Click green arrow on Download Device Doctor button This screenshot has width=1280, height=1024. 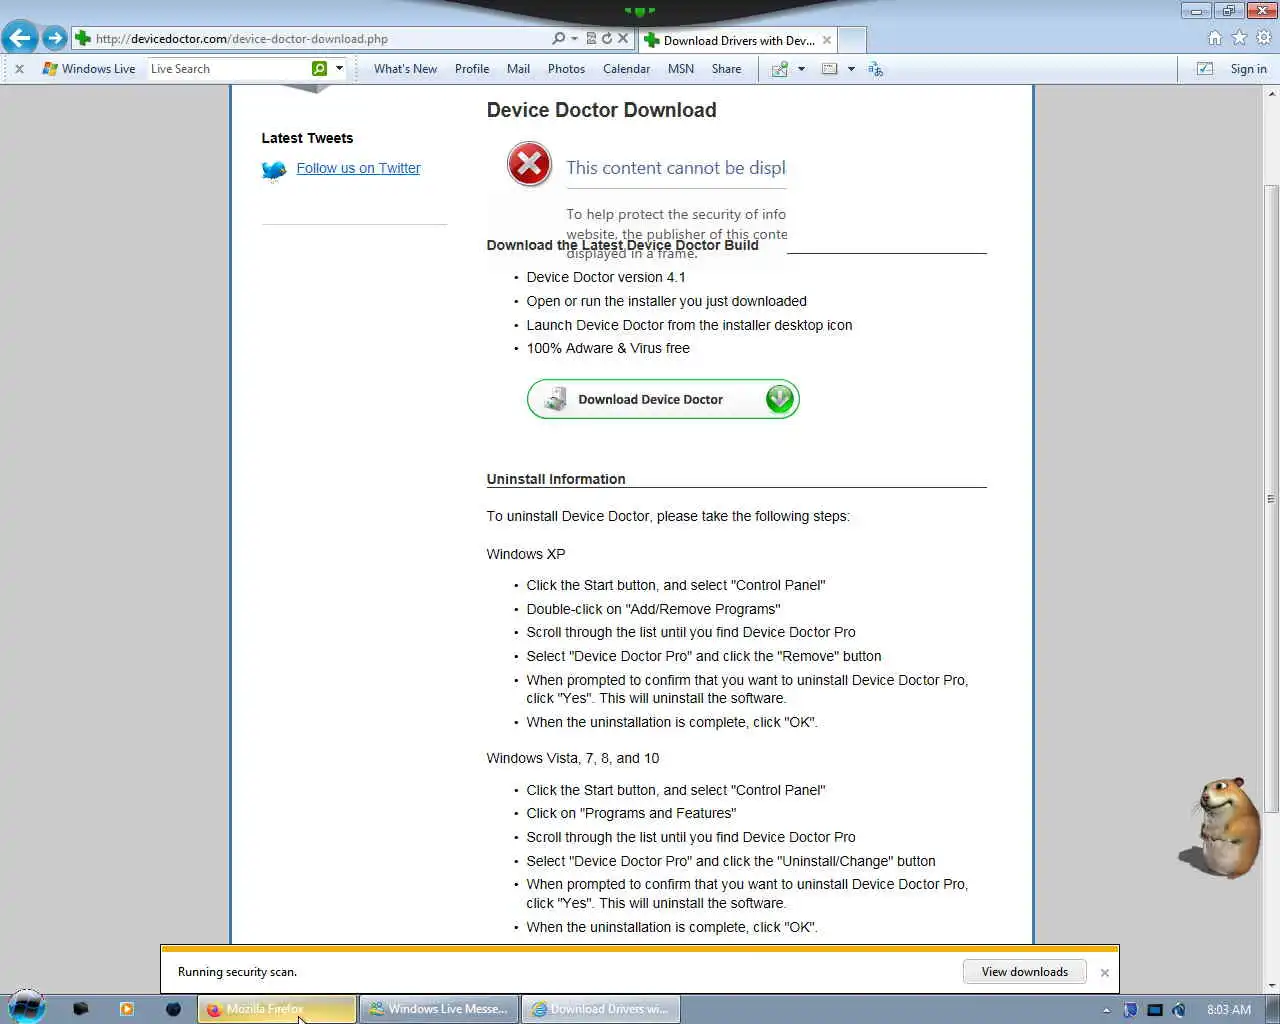780,399
